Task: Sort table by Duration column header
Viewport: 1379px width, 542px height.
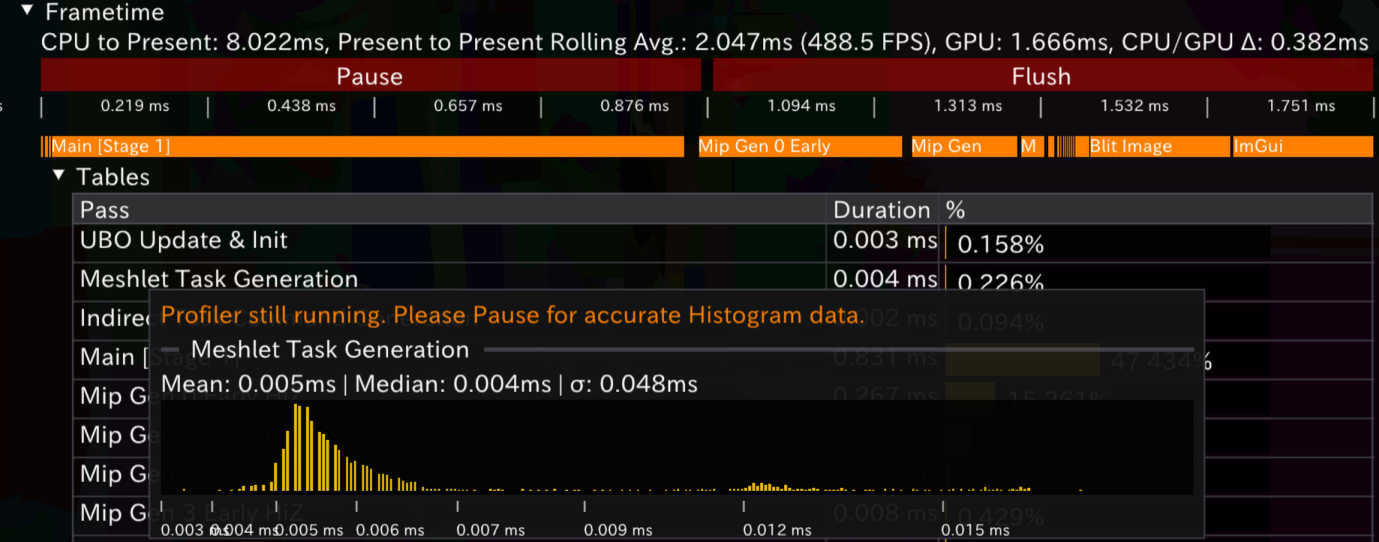Action: [x=881, y=210]
